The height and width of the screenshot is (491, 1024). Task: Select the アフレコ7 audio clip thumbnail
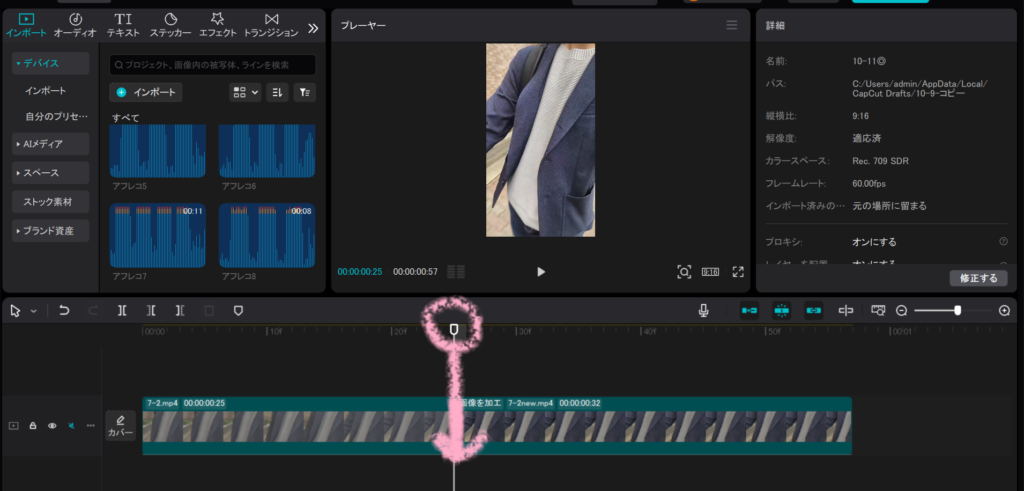[x=157, y=235]
